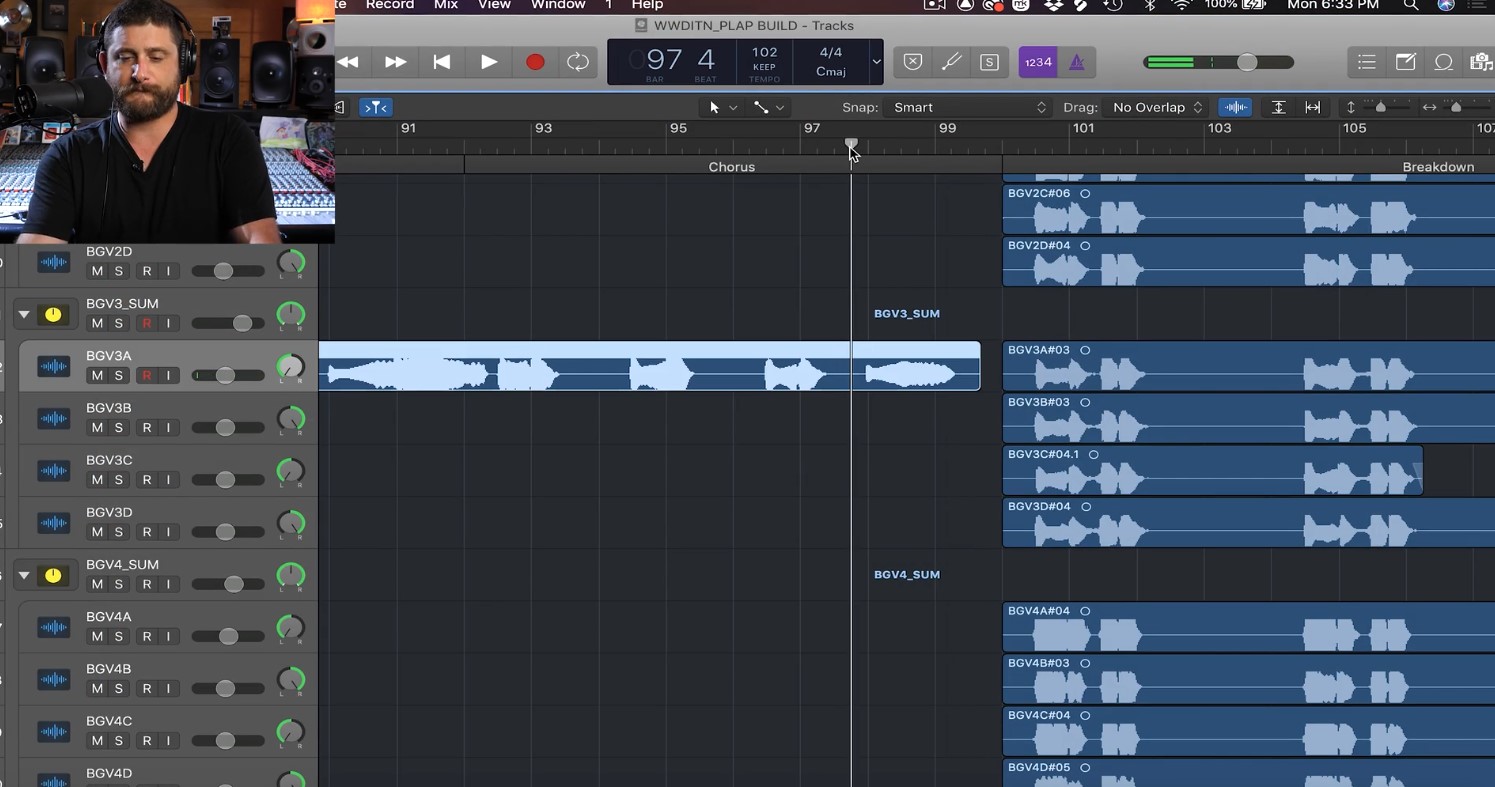This screenshot has height=787, width=1495.
Task: Select the BGV2C#06 audio region
Action: pyautogui.click(x=1249, y=209)
